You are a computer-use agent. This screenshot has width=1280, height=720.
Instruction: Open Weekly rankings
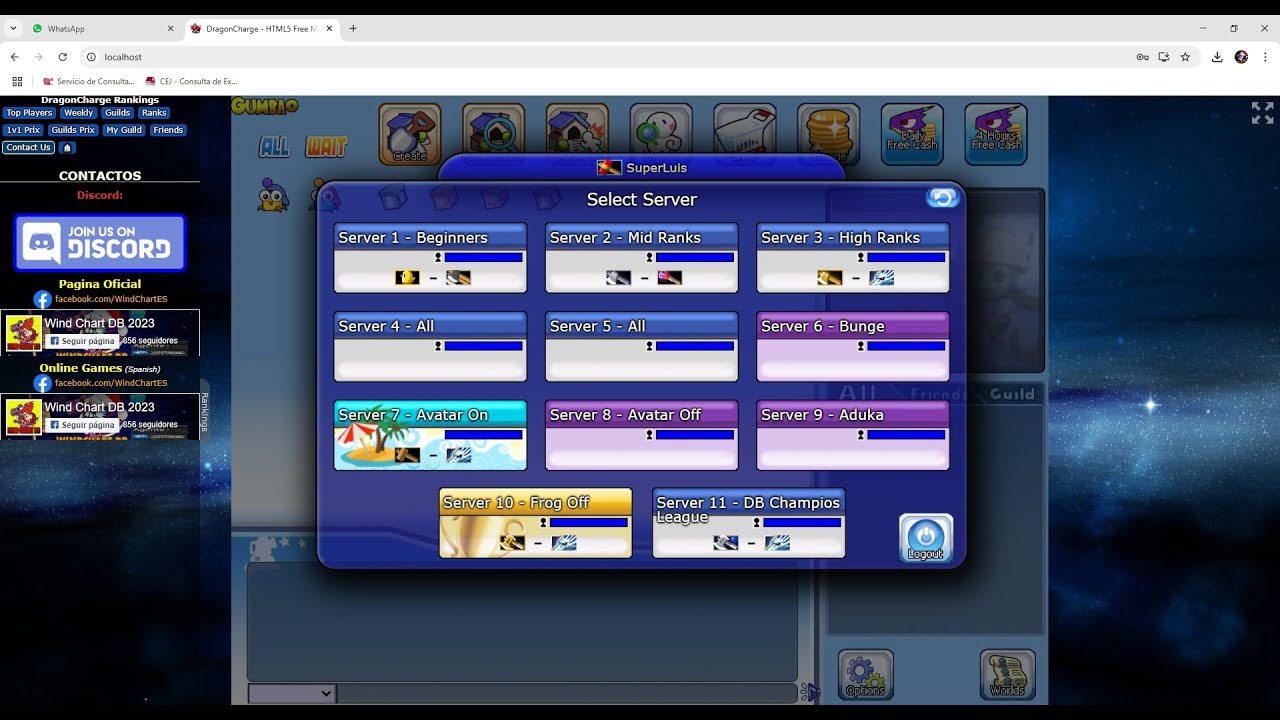coord(79,113)
